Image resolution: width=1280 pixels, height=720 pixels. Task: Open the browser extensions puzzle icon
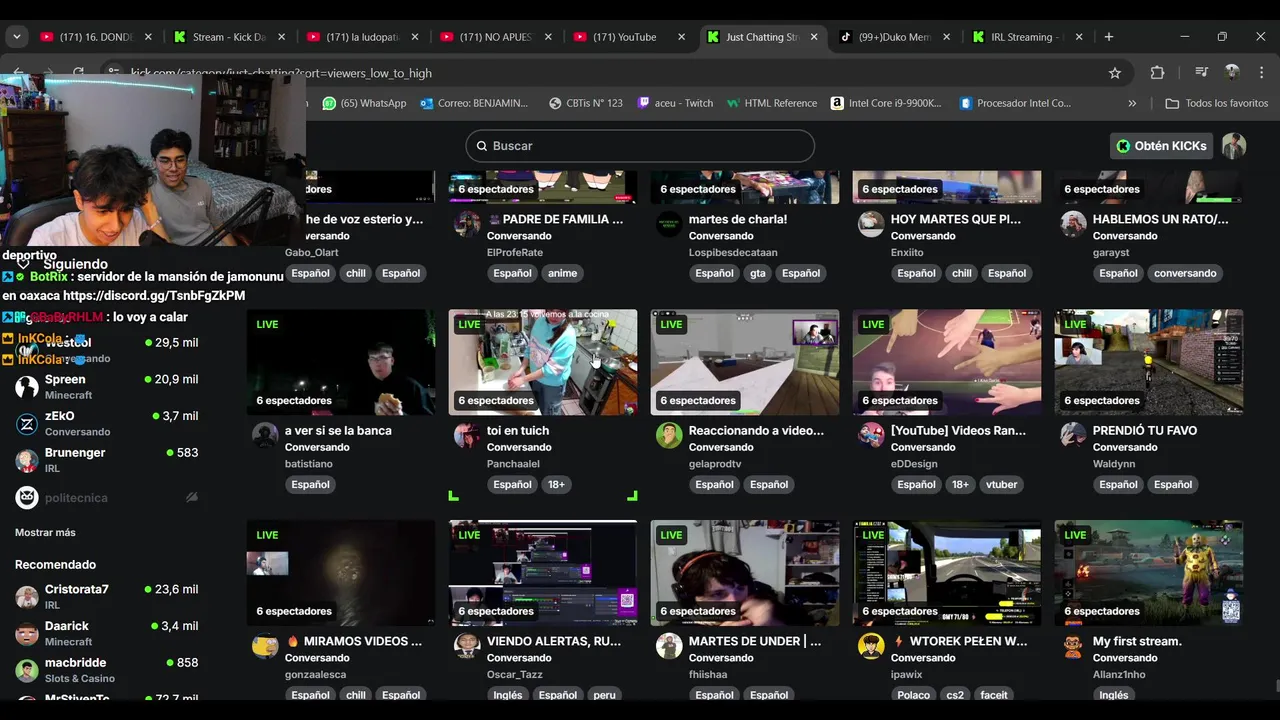click(1157, 73)
